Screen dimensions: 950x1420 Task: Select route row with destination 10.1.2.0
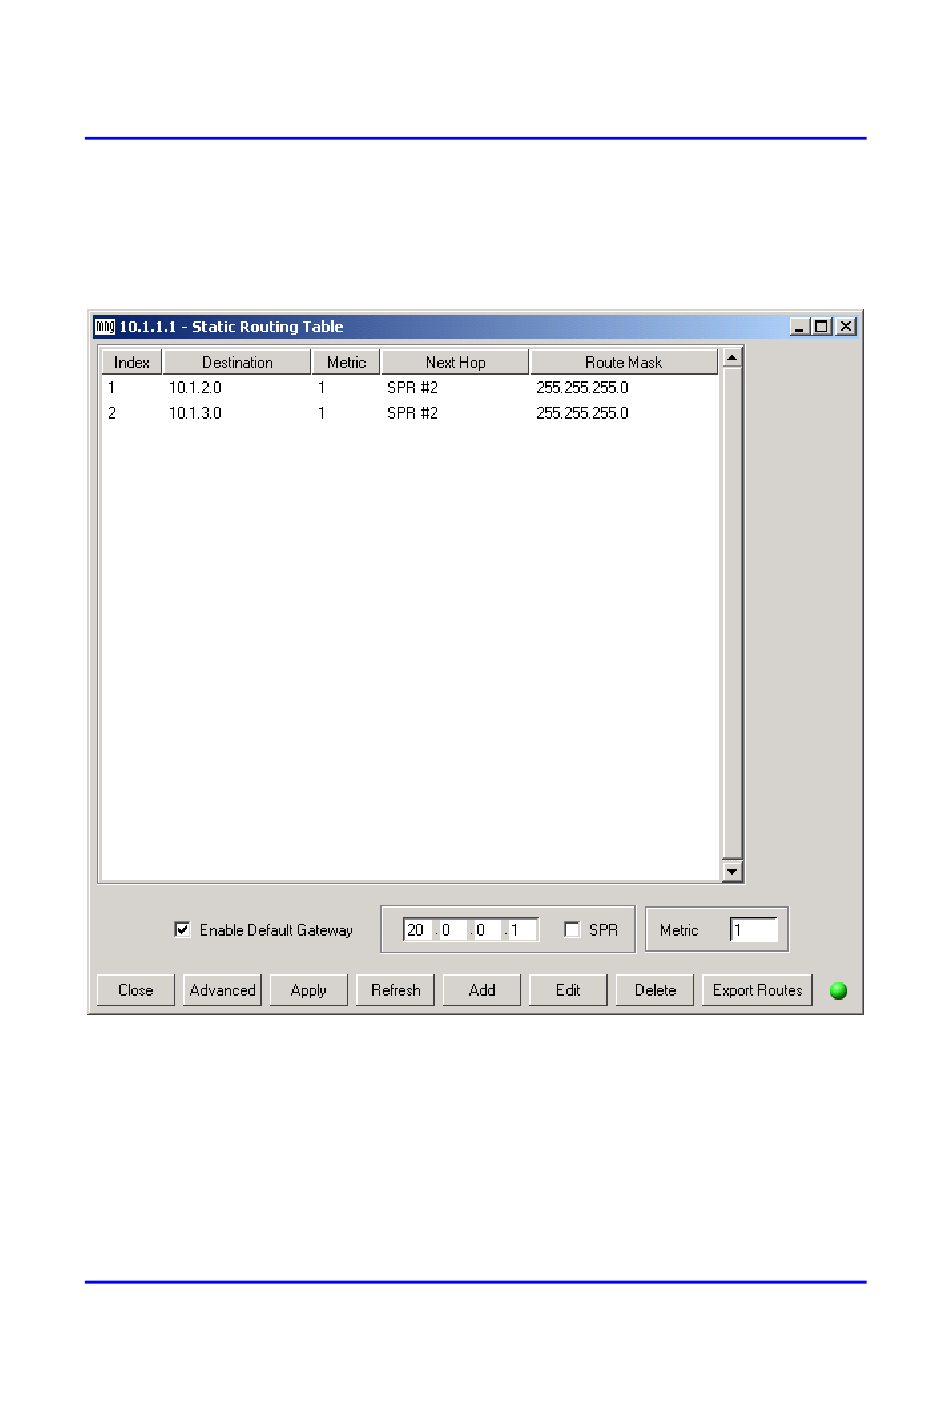click(409, 387)
